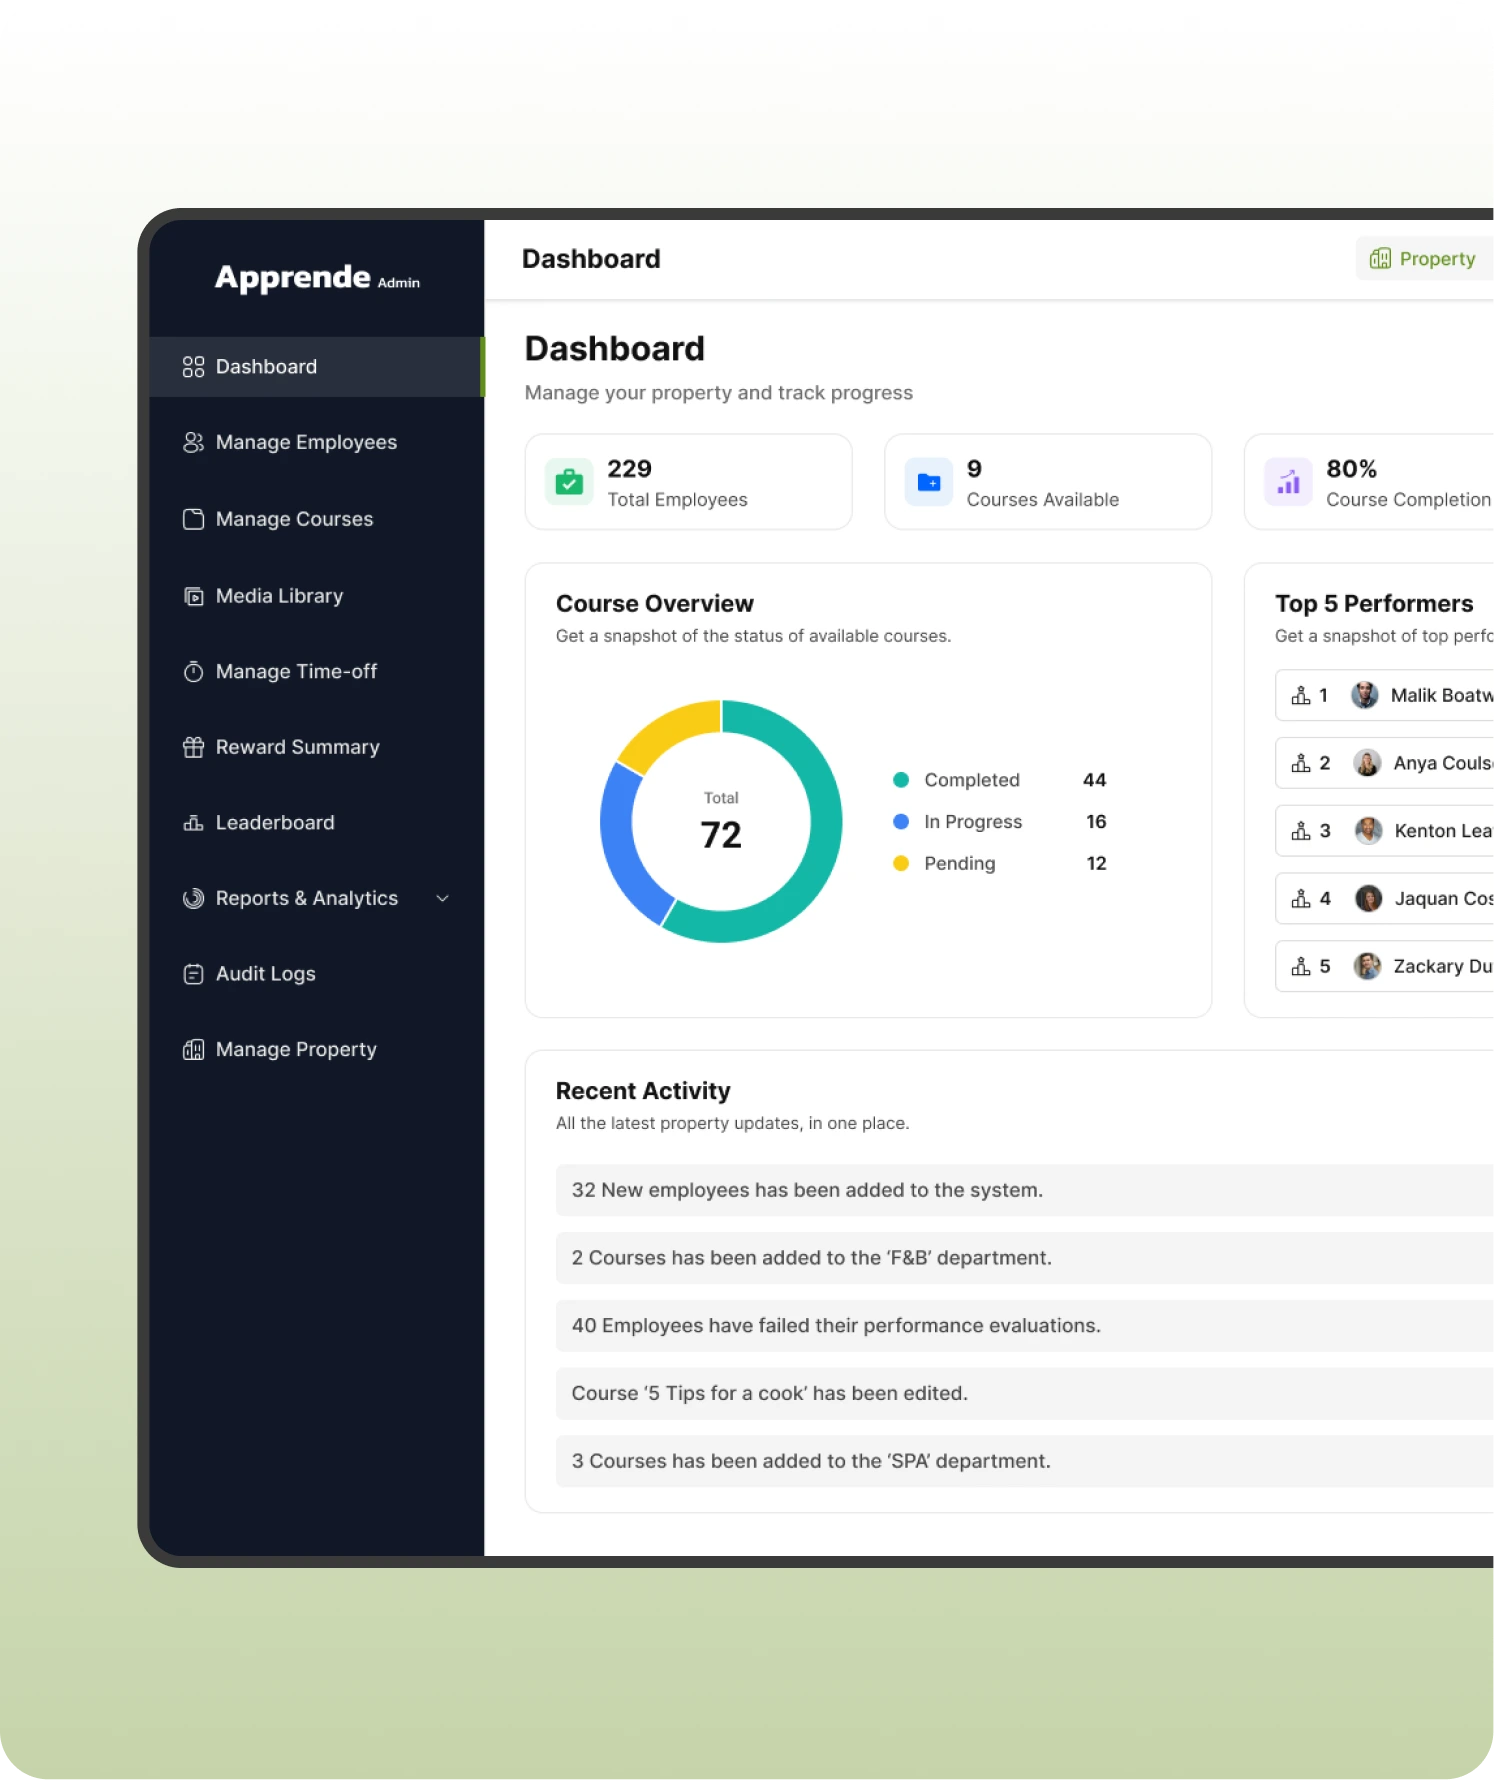Click the Leaderboard podium icon in sidebar

(193, 823)
